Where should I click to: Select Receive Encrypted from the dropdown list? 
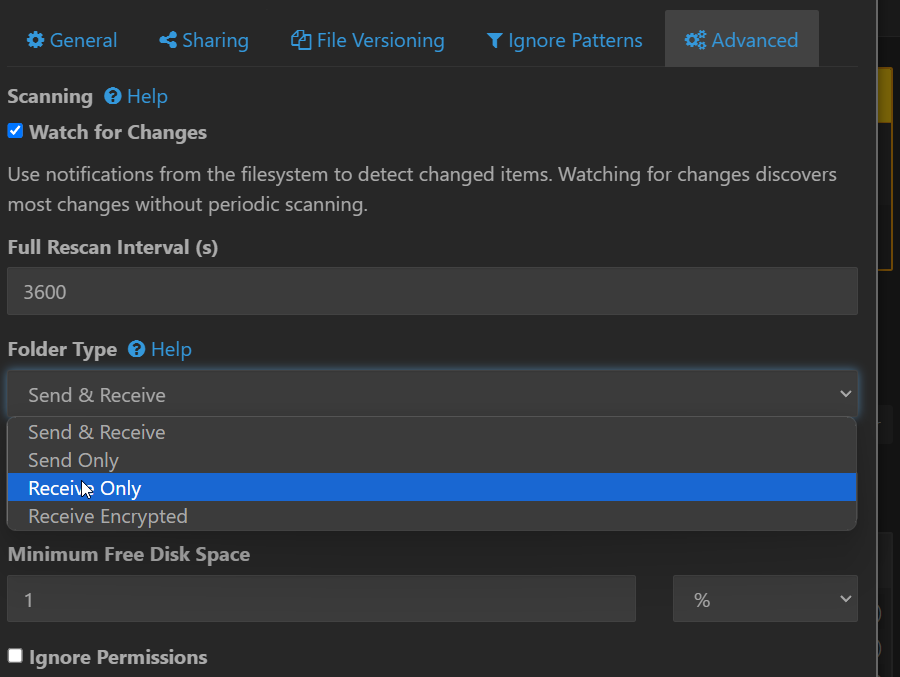[x=108, y=516]
